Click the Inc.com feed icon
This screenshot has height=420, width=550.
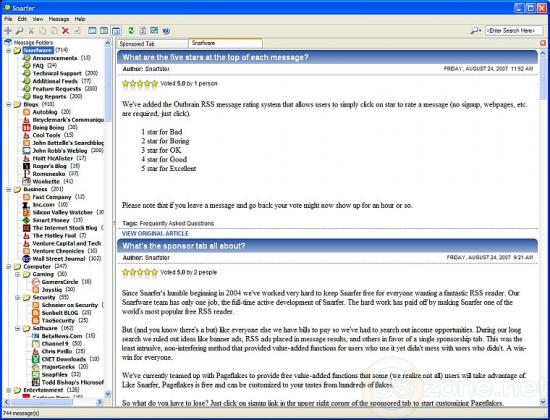pyautogui.click(x=26, y=205)
